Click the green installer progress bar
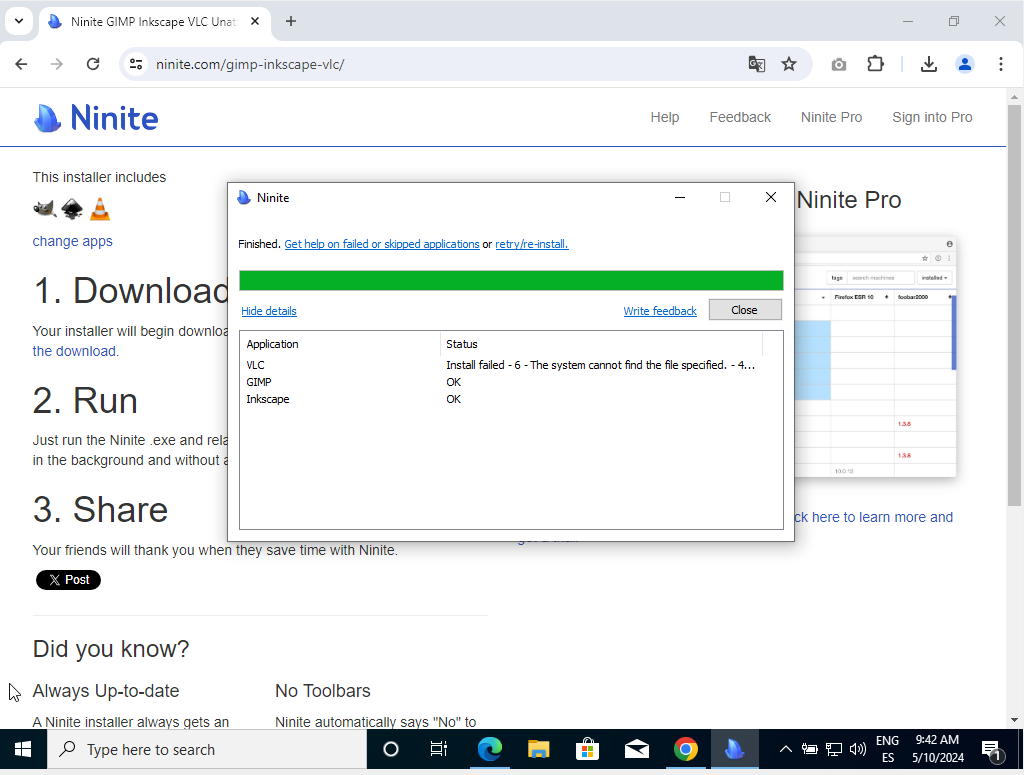1024x775 pixels. click(x=511, y=280)
